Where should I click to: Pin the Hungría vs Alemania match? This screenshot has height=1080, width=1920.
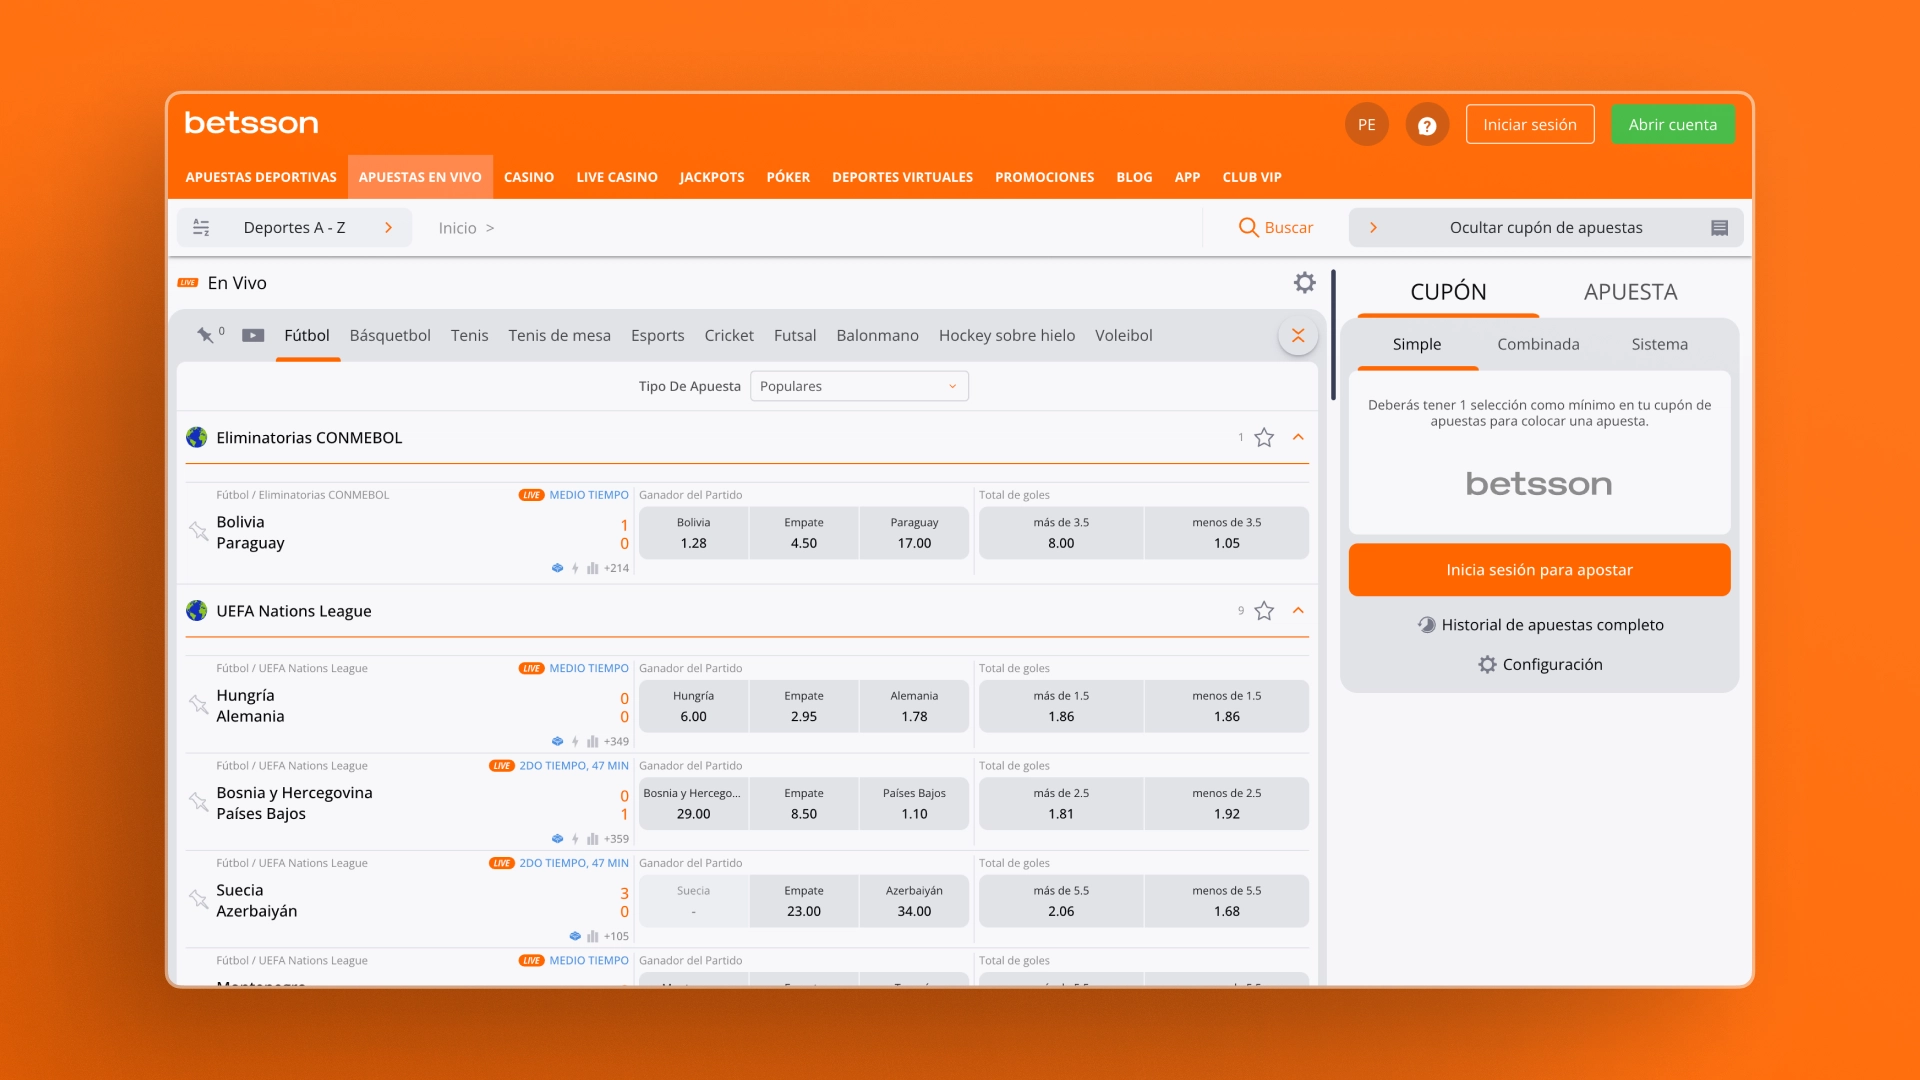[x=198, y=704]
